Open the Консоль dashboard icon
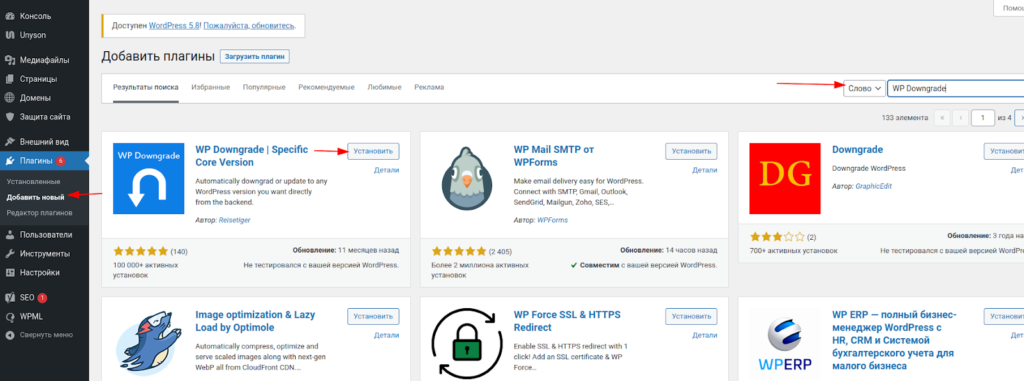The height and width of the screenshot is (381, 1024). point(10,16)
